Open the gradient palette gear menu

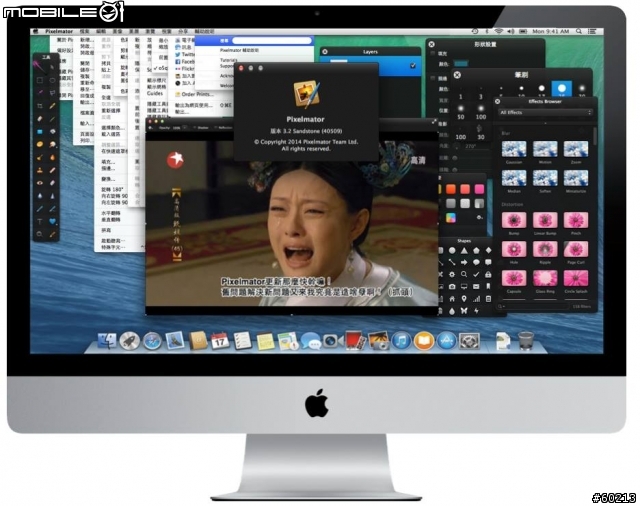click(x=480, y=217)
